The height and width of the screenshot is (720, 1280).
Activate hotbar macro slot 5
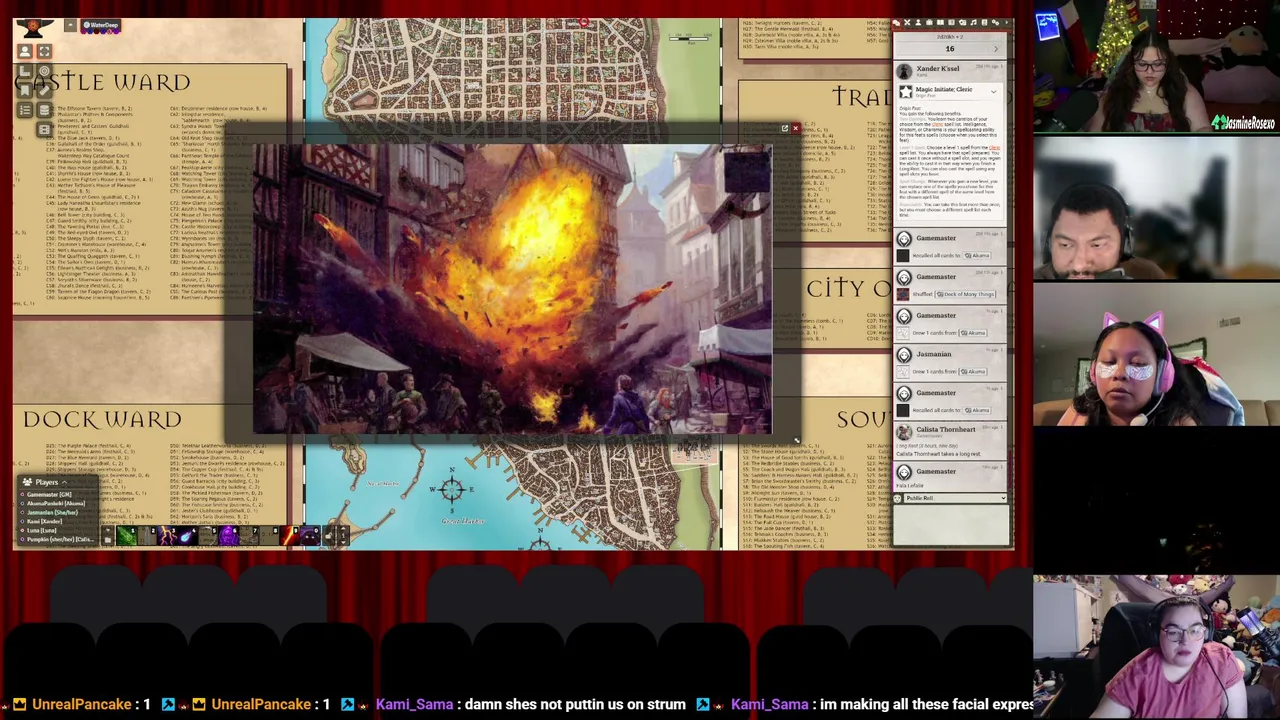coord(208,536)
